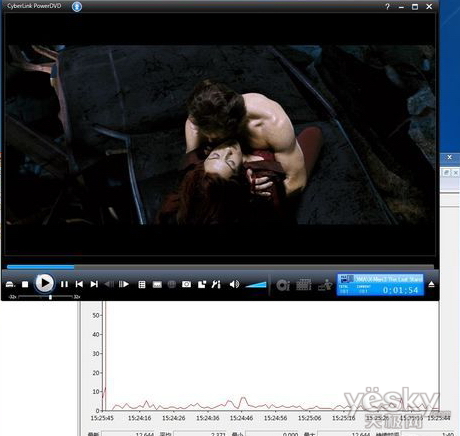Click the disc info icon
Image resolution: width=460 pixels, height=436 pixels.
tap(283, 285)
